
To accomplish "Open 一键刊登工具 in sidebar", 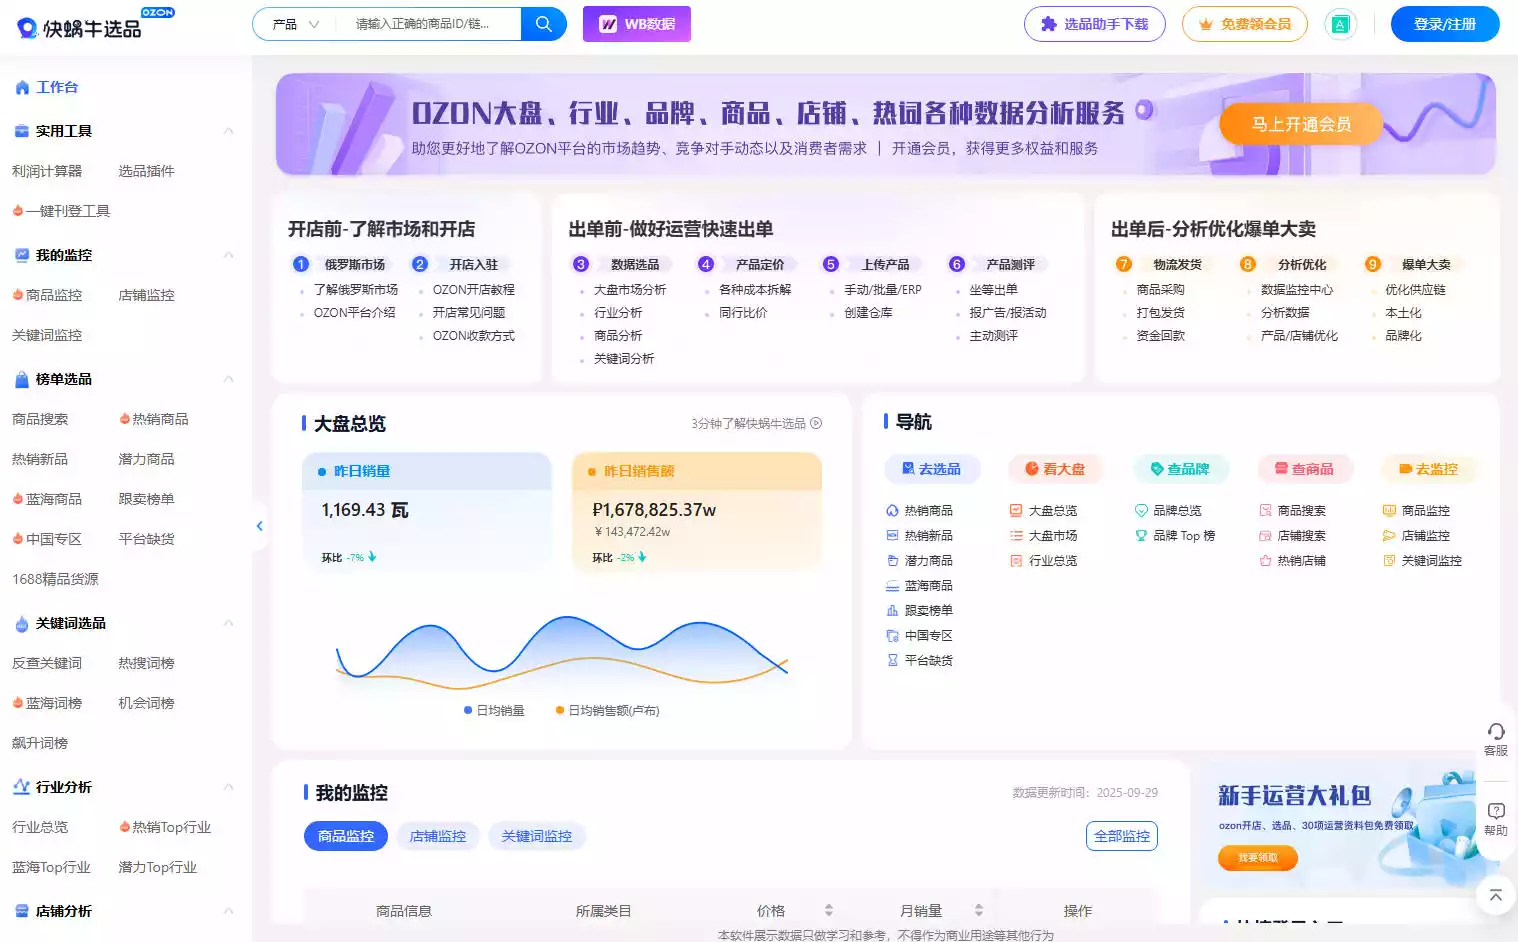I will [61, 211].
